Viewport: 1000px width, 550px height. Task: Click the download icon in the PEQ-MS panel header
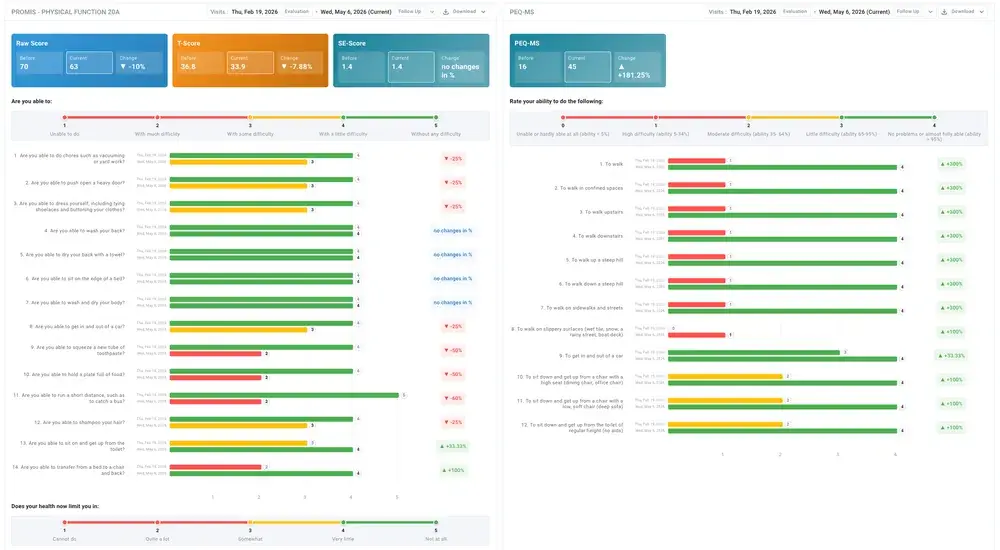pos(944,11)
